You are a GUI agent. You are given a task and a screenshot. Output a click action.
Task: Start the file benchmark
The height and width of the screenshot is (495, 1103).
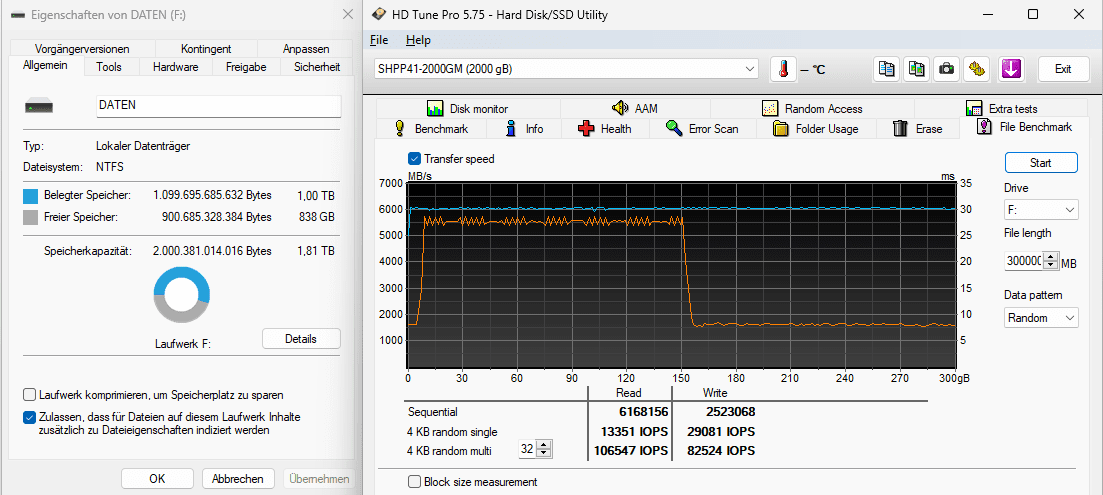tap(1040, 162)
